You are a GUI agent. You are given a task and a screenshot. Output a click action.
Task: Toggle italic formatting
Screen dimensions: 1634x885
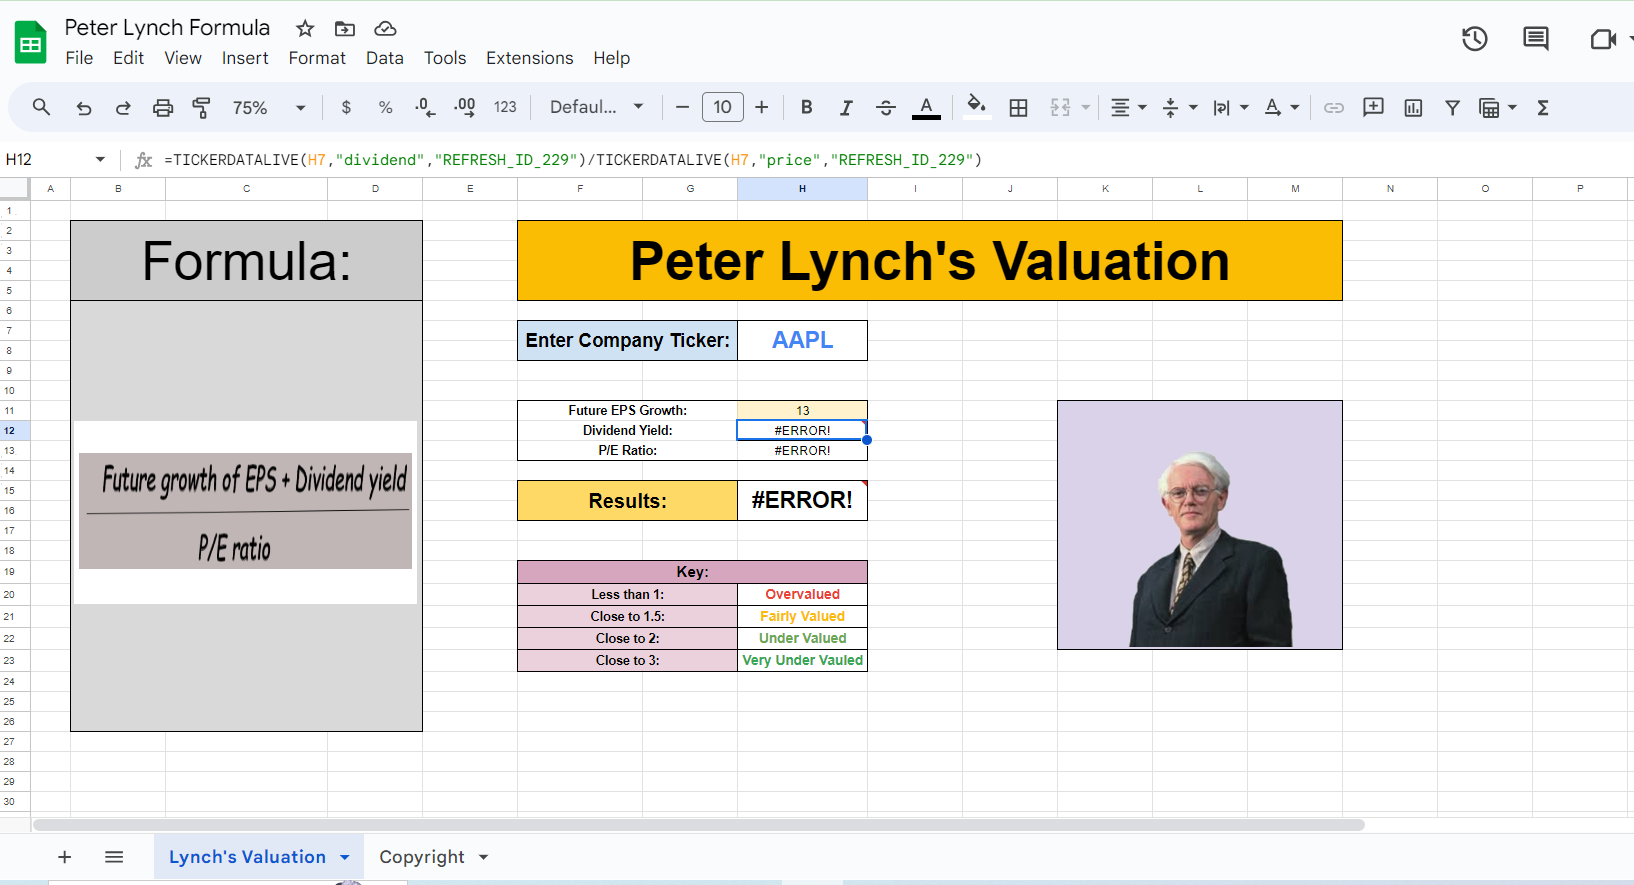pyautogui.click(x=846, y=108)
